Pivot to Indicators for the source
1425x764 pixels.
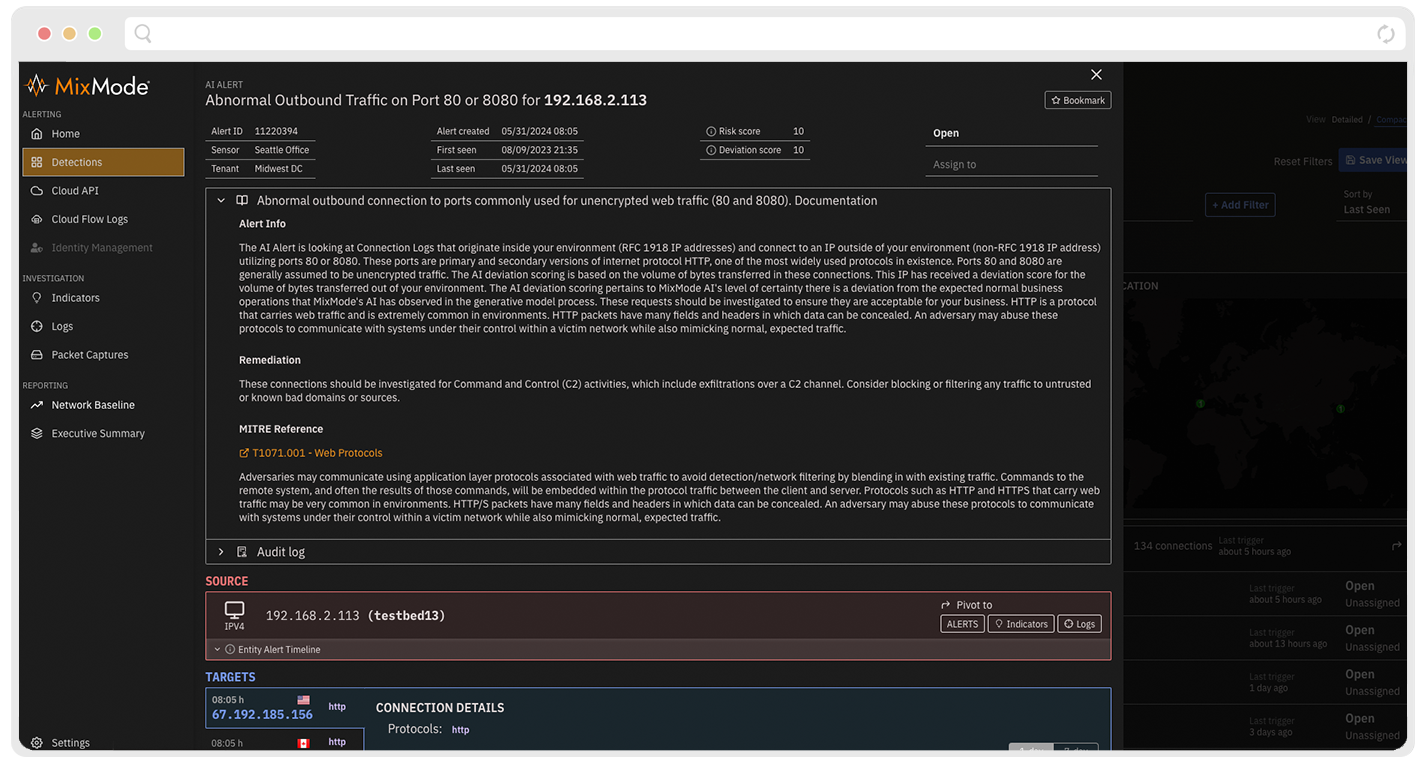[x=1020, y=624]
